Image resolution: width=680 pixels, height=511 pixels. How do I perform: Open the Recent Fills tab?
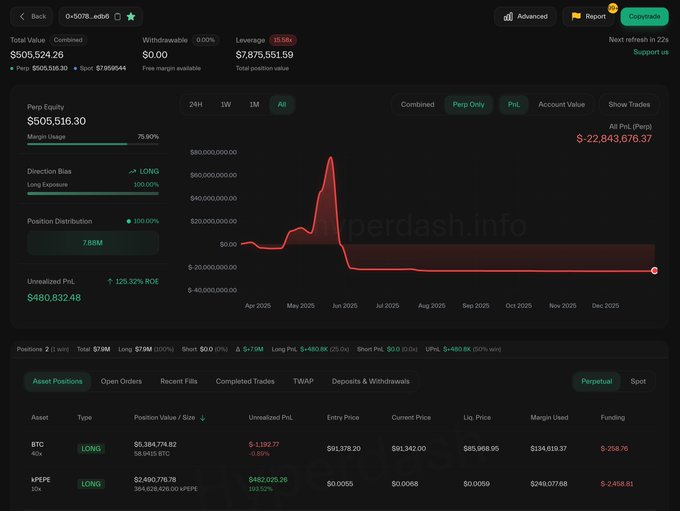click(x=179, y=381)
